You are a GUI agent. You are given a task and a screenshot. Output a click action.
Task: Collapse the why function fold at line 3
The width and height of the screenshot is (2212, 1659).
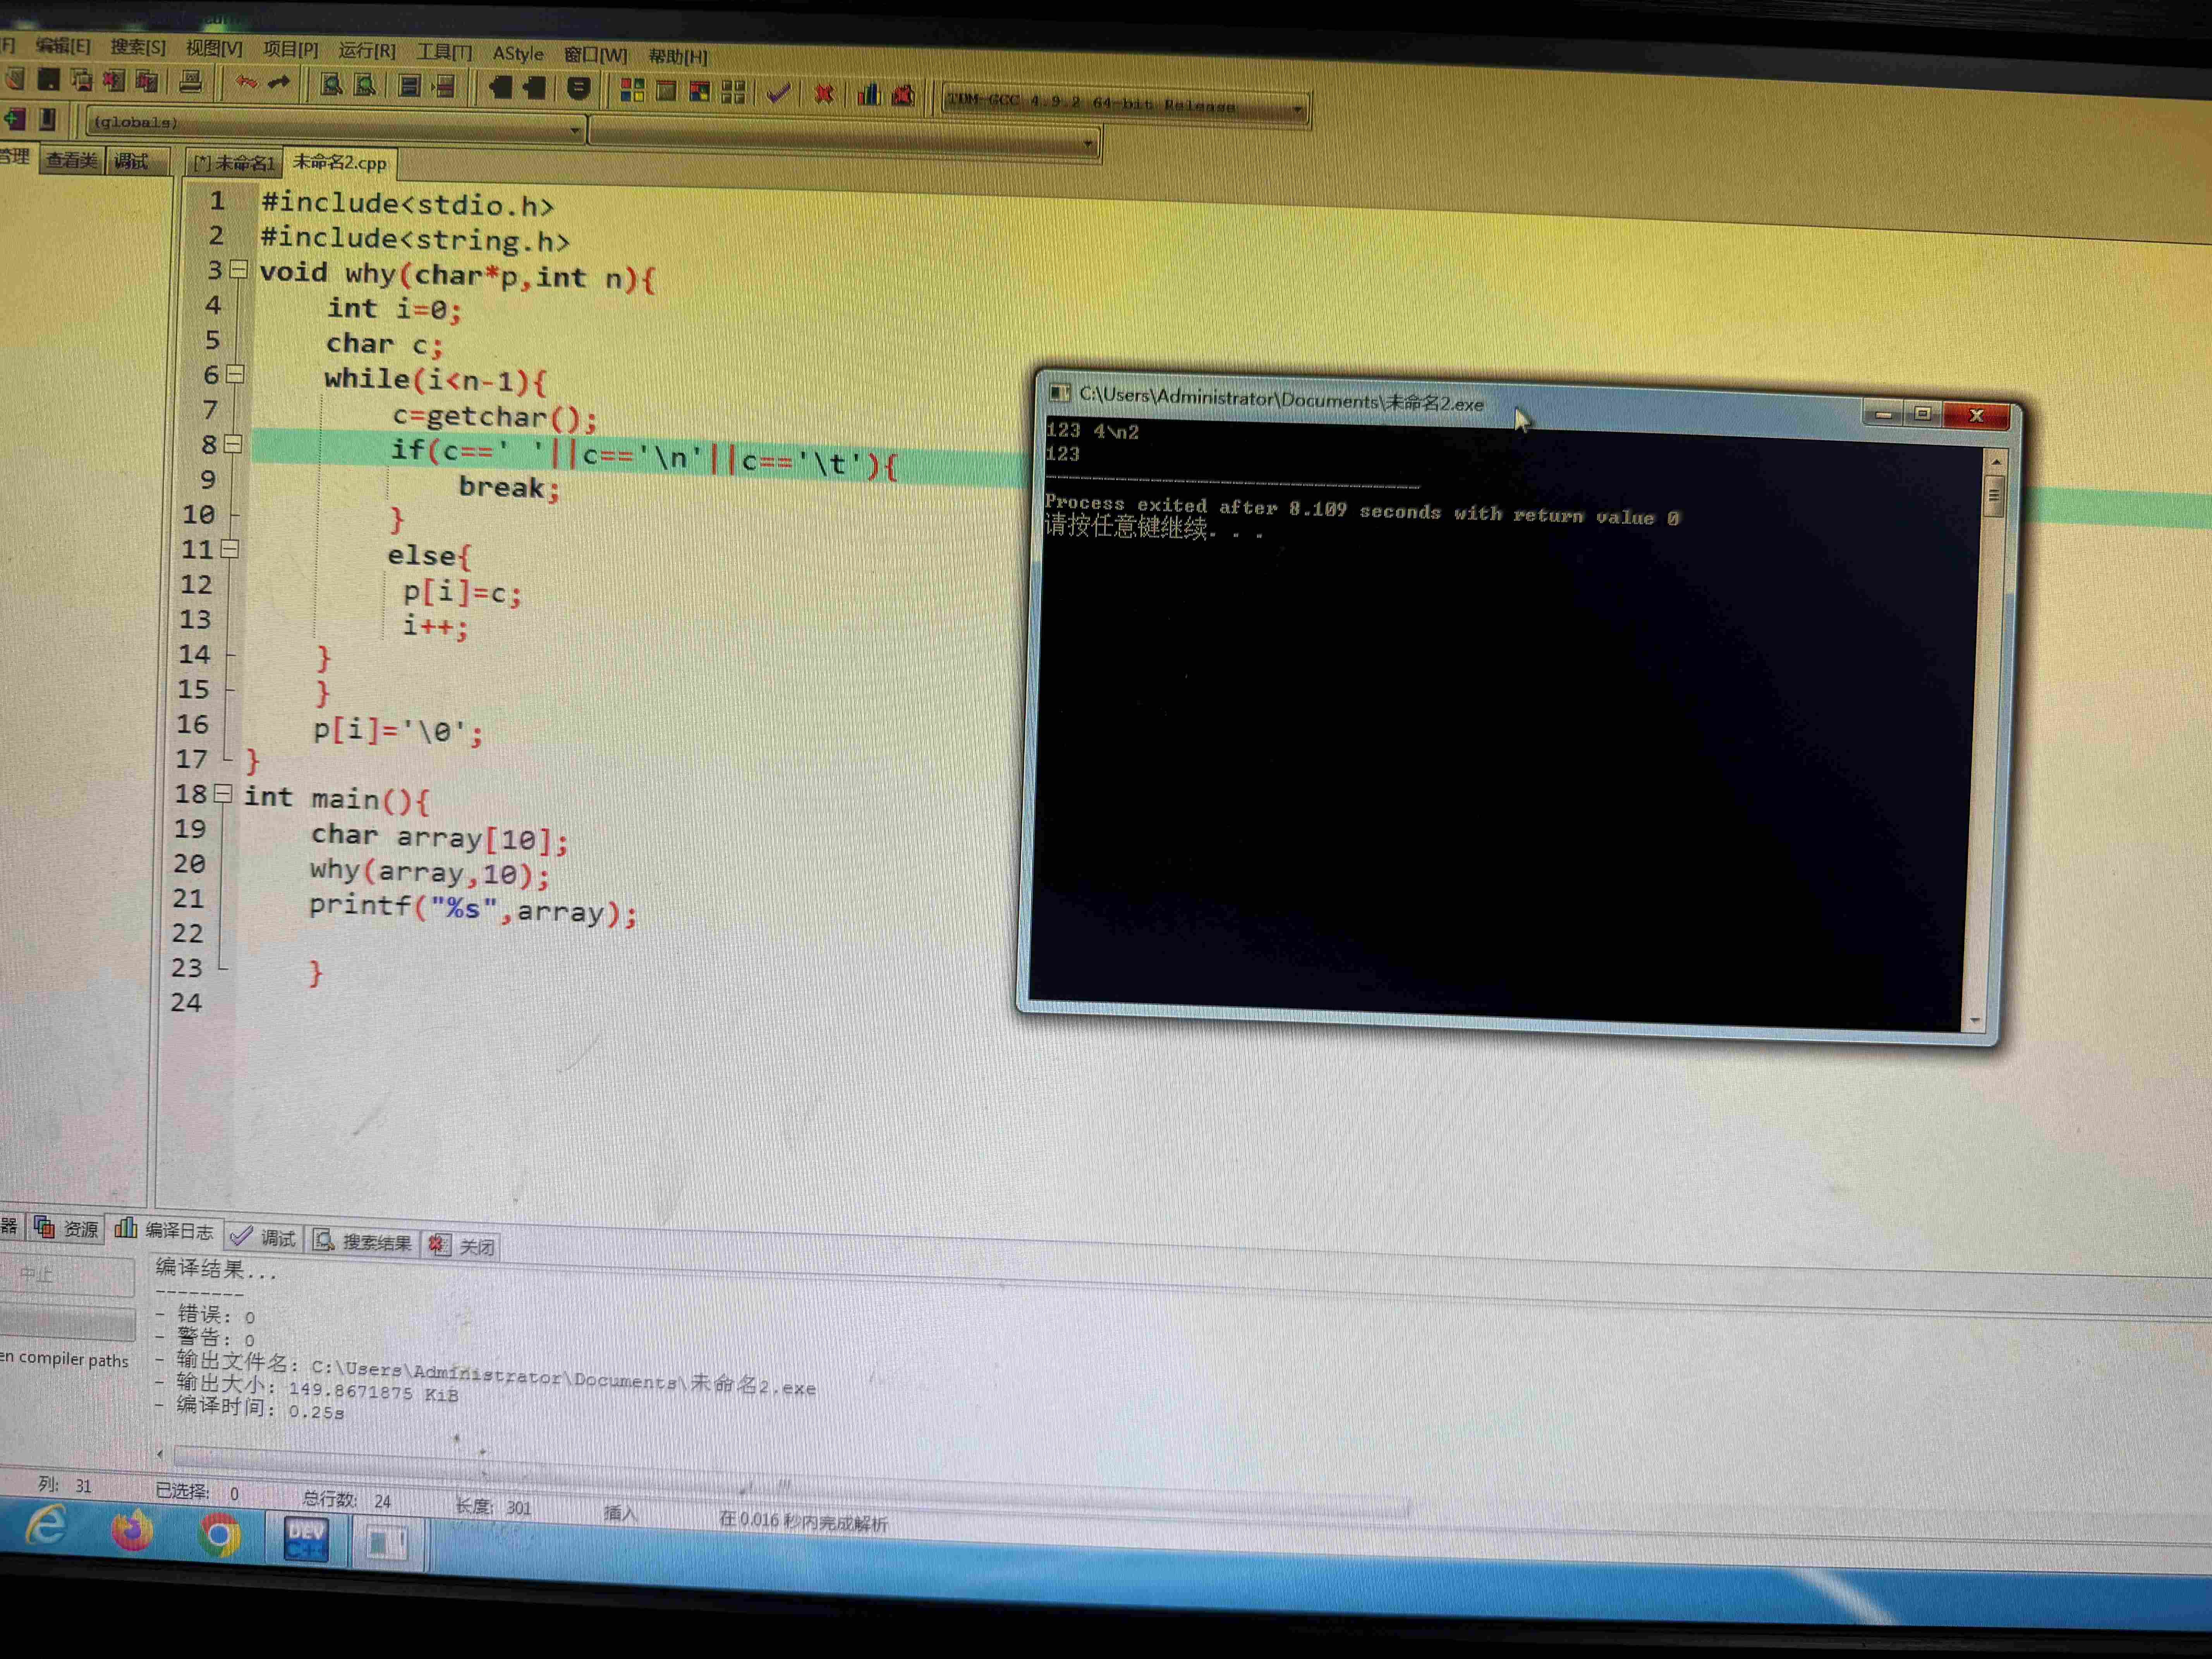(239, 270)
